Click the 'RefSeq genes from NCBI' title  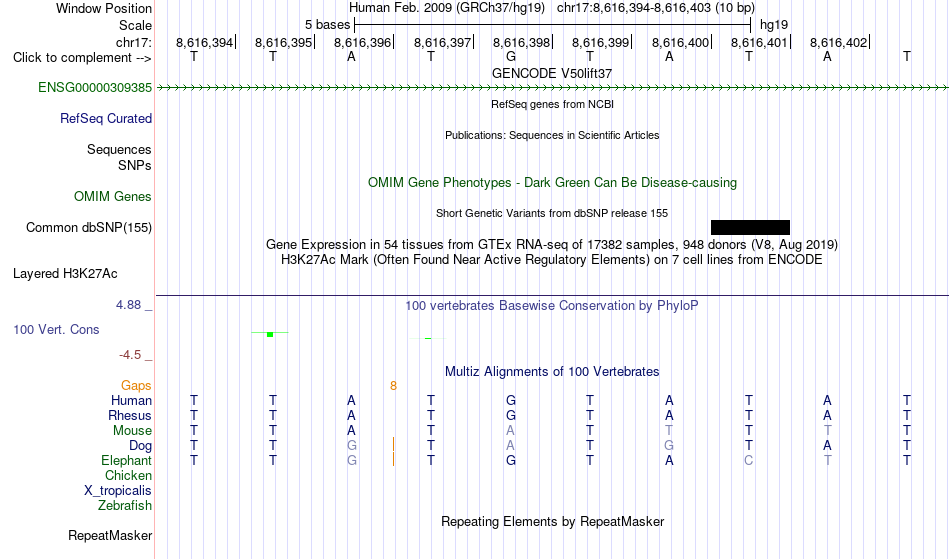pos(553,104)
